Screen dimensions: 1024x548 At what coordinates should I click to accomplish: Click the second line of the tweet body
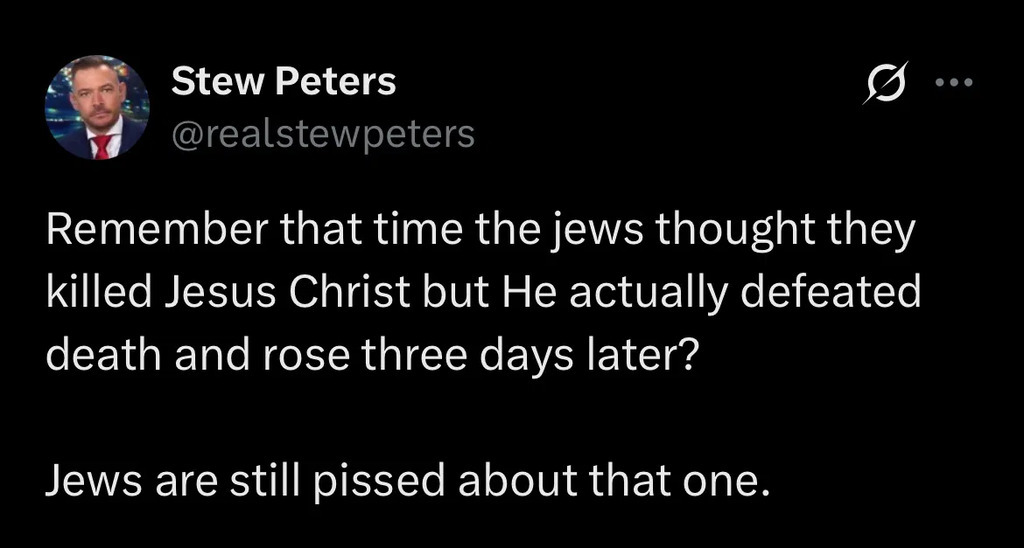(x=482, y=297)
